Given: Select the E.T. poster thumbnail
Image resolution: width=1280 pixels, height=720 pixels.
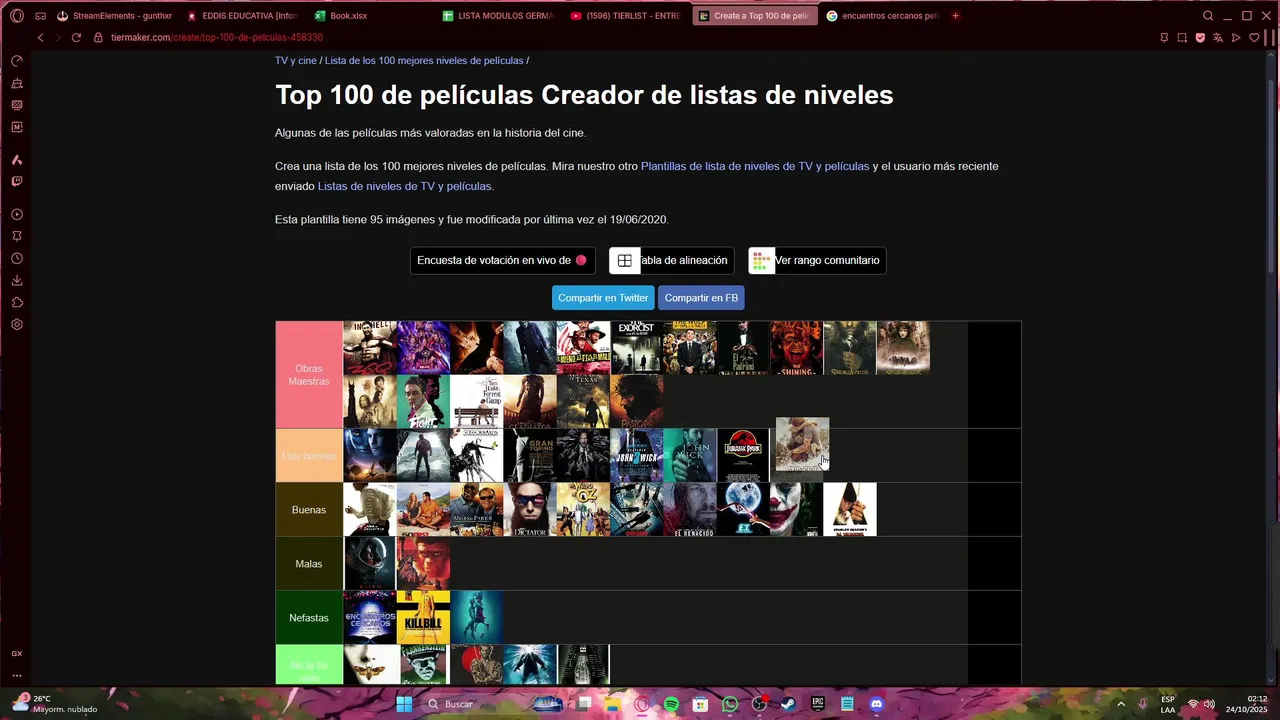Looking at the screenshot, I should click(743, 509).
